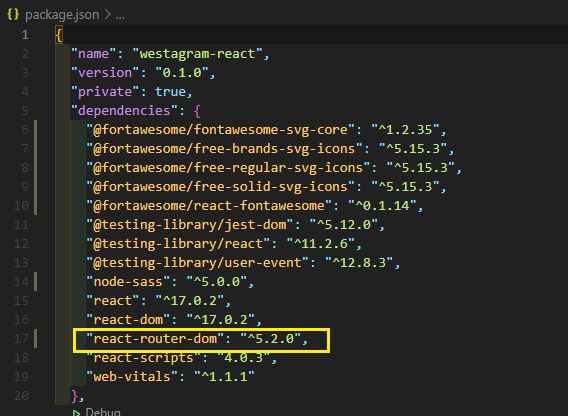The width and height of the screenshot is (568, 416).
Task: Click the "react-router-dom" key
Action: pyautogui.click(x=155, y=339)
